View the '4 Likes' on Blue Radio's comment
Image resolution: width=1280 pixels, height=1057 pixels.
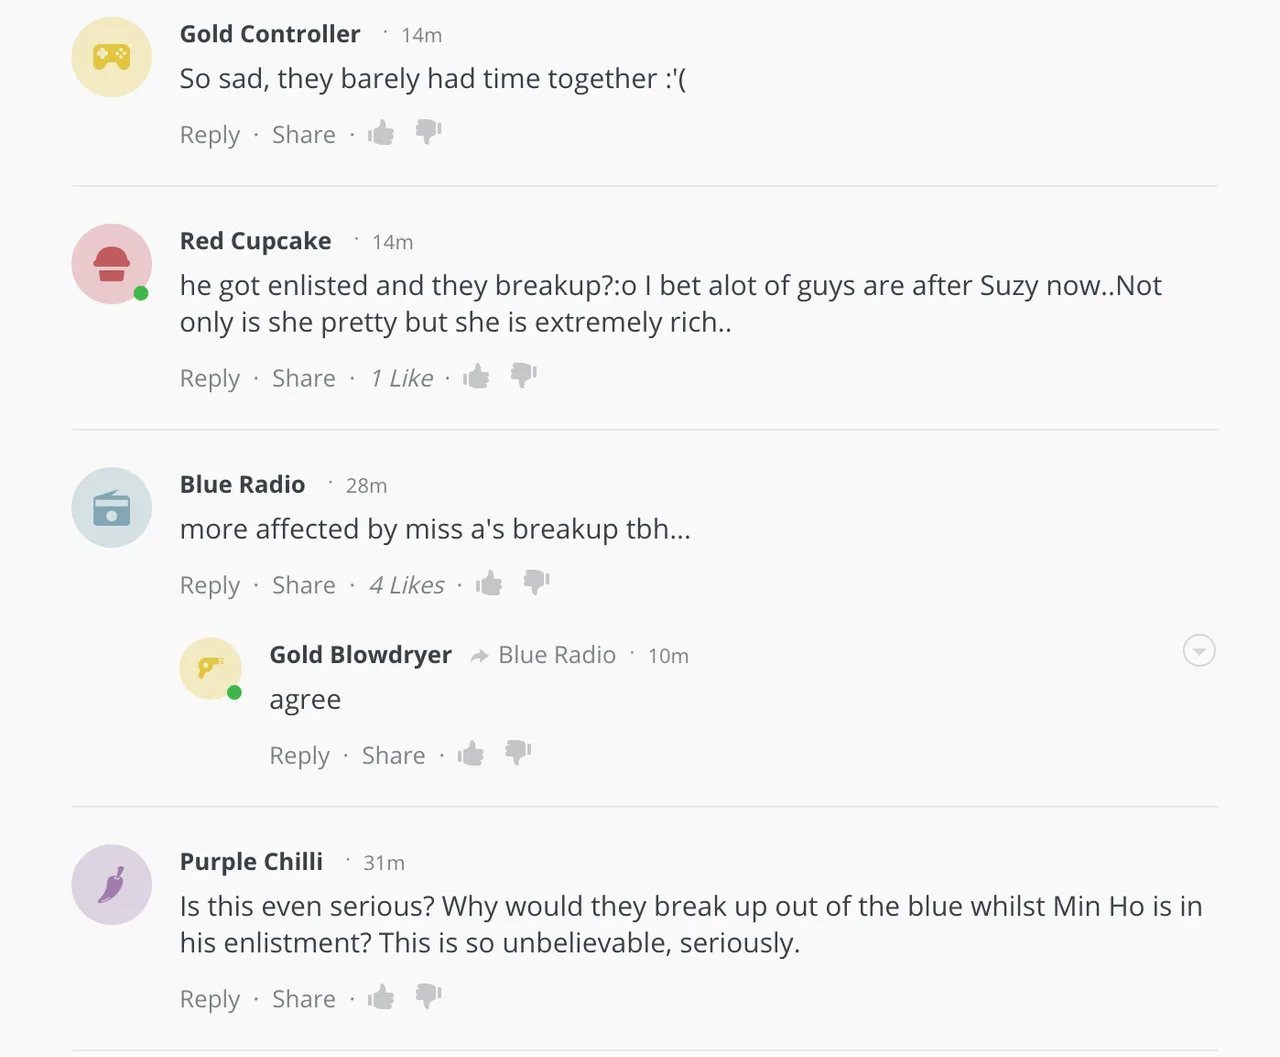coord(407,585)
